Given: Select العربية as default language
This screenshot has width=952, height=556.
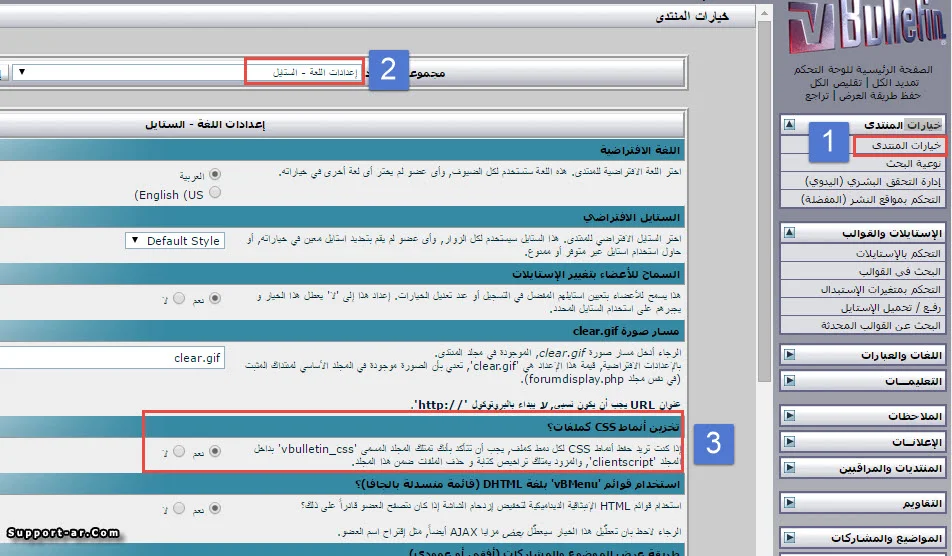Looking at the screenshot, I should pyautogui.click(x=215, y=175).
